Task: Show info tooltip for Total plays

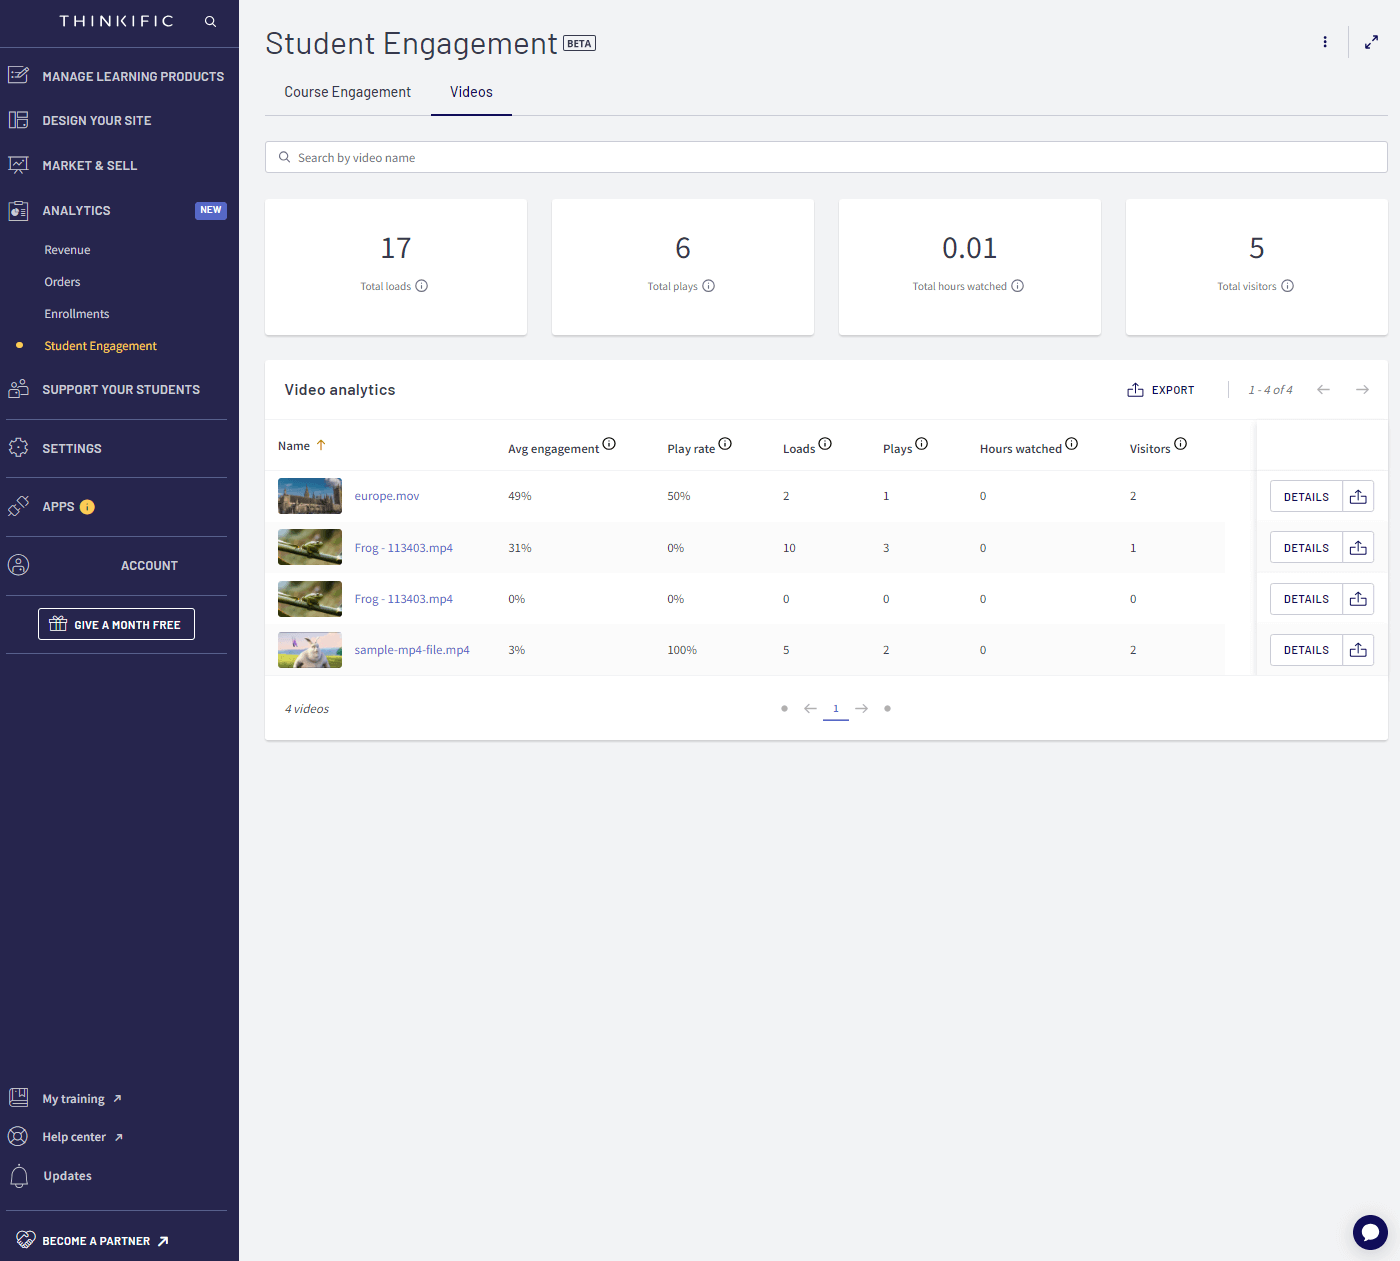Action: 709,286
